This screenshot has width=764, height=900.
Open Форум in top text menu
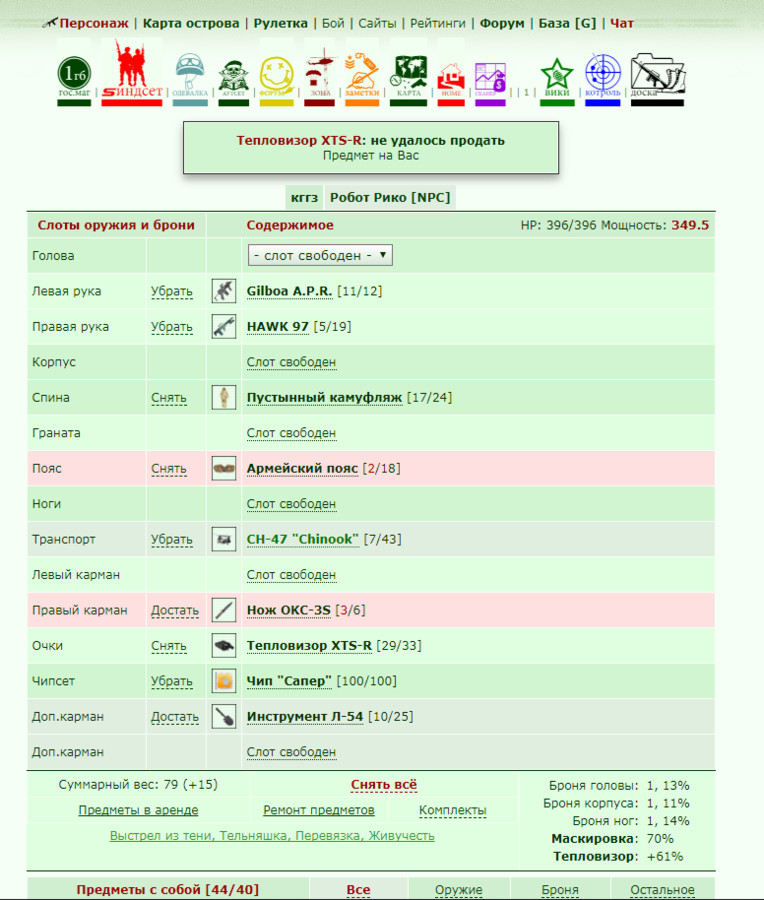coord(502,24)
